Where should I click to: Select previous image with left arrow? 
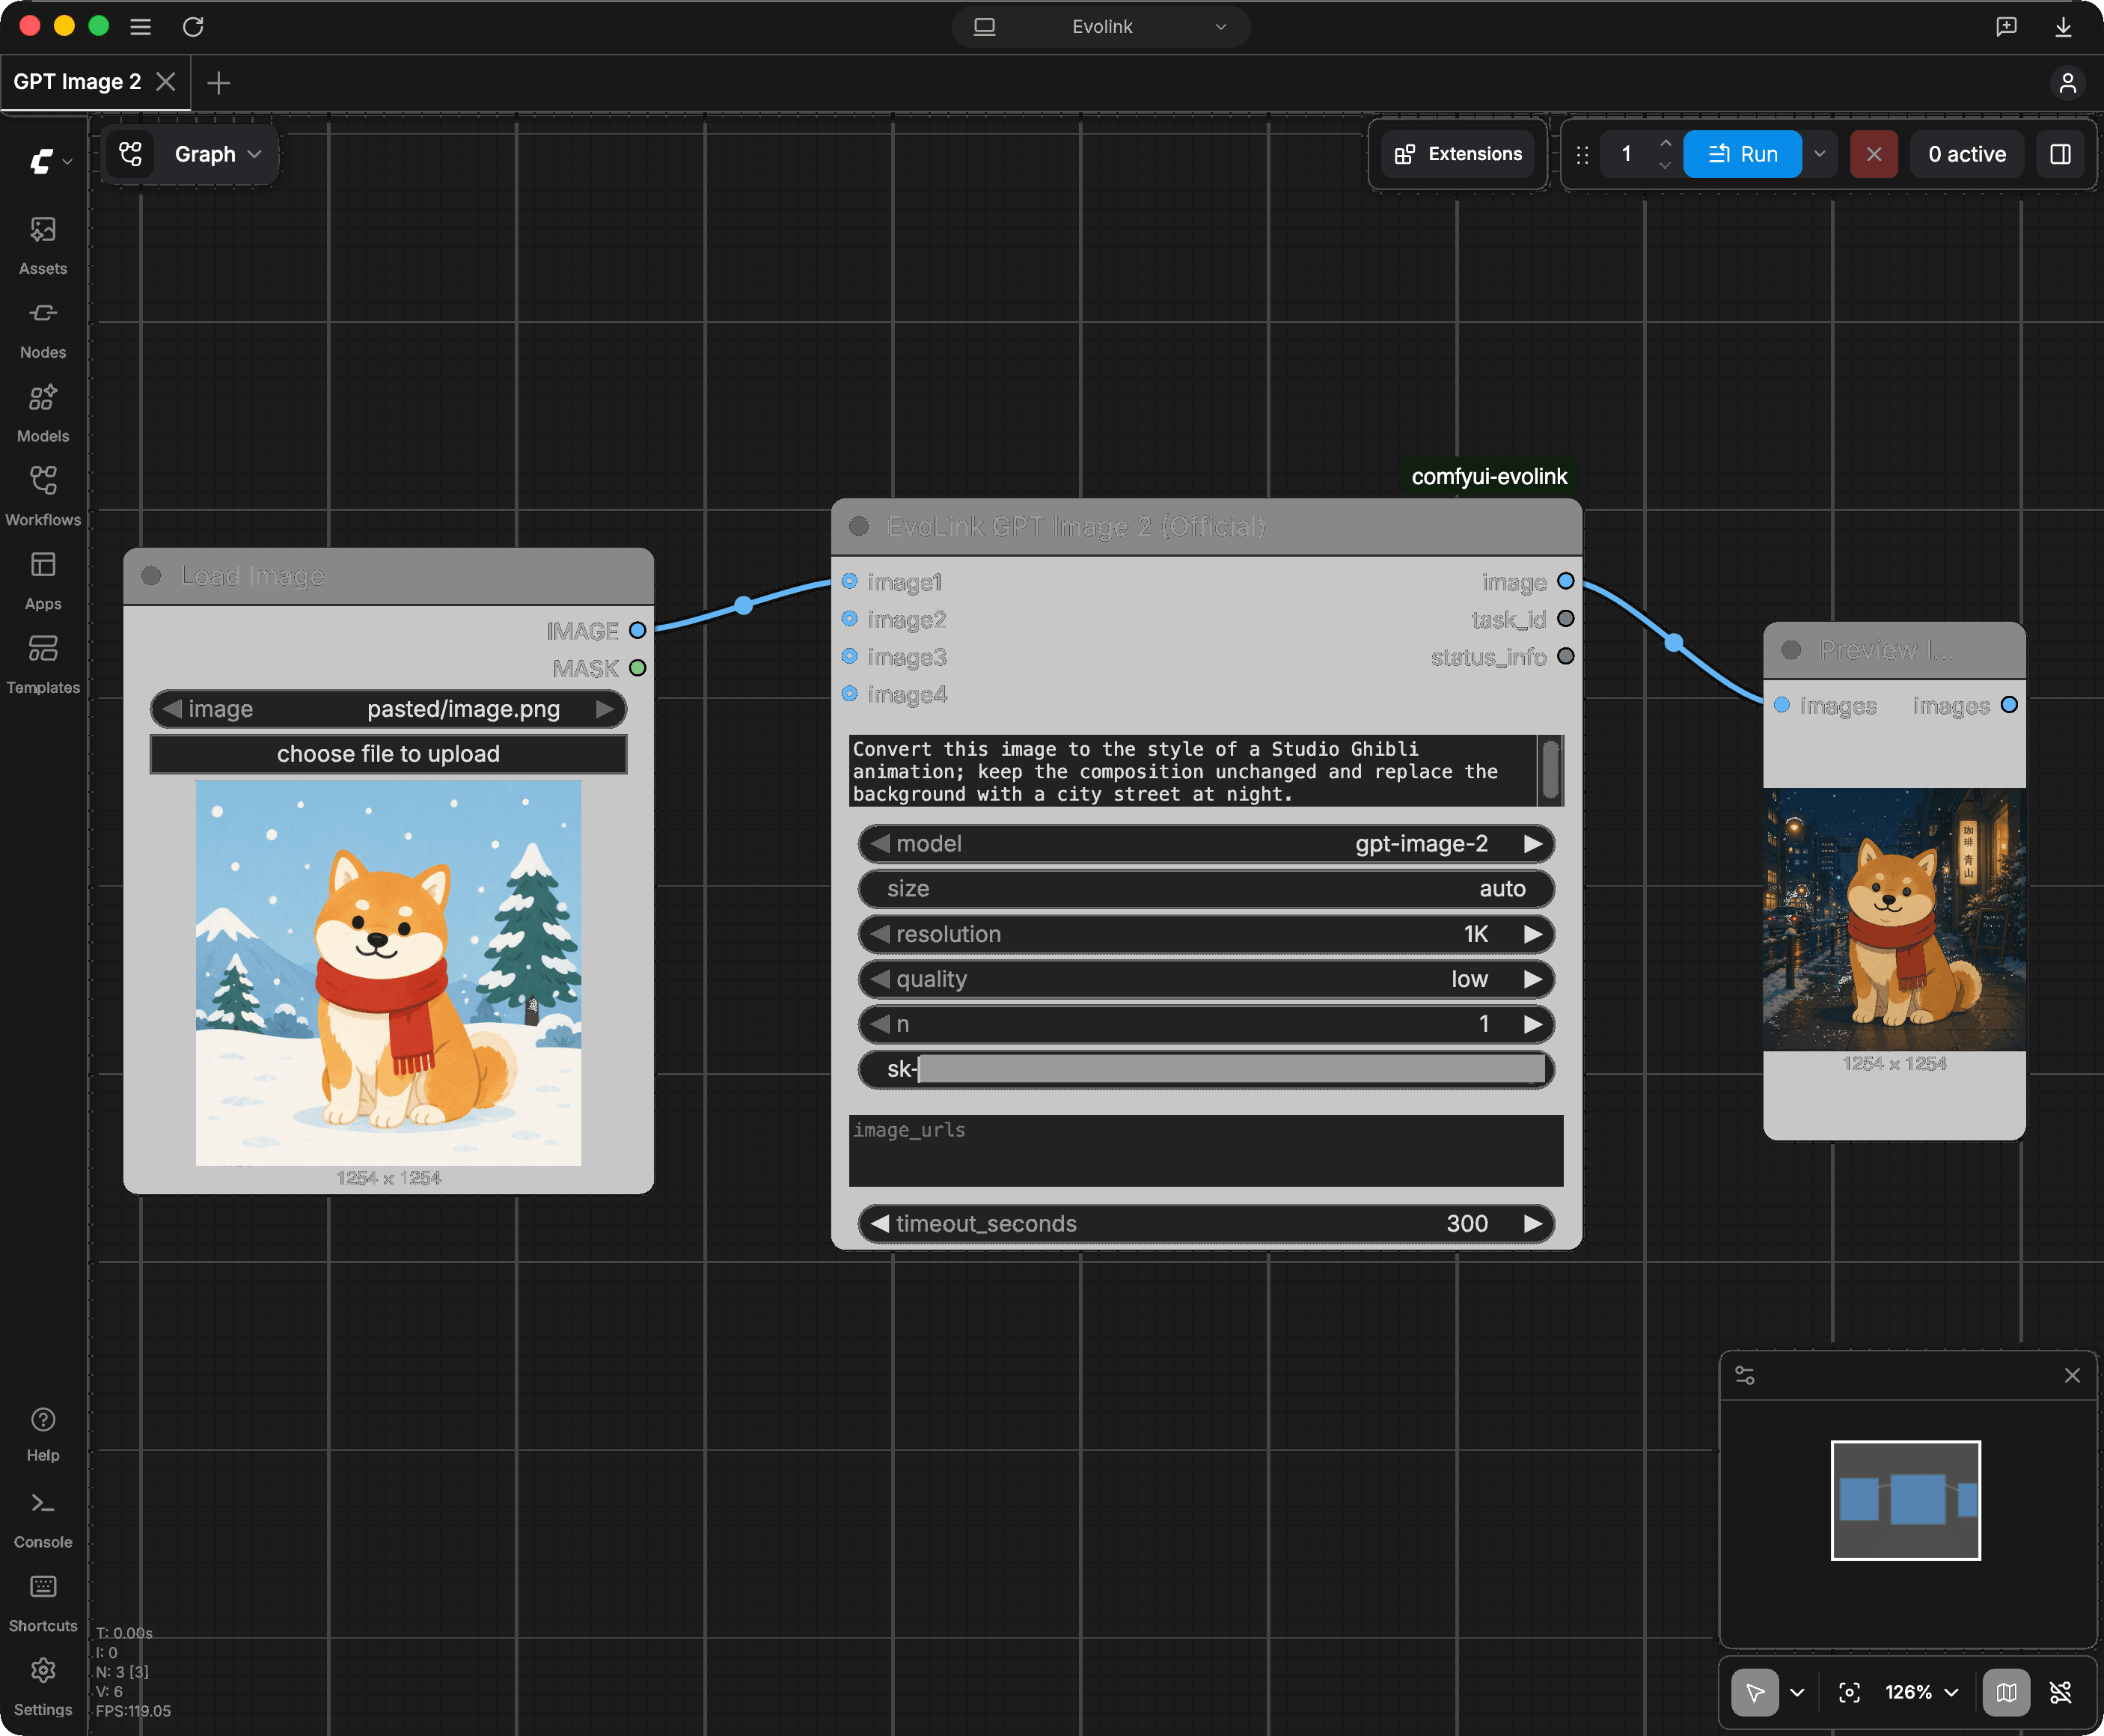click(x=172, y=709)
